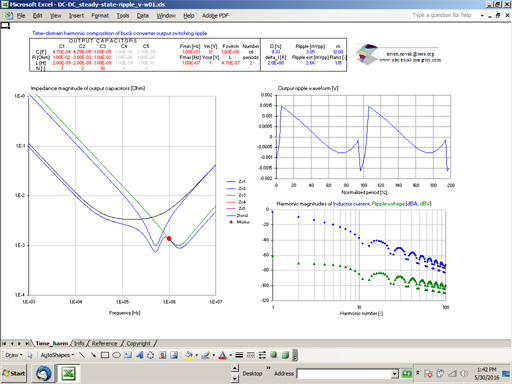
Task: Go to previous sheet tab arrow
Action: pos(12,343)
